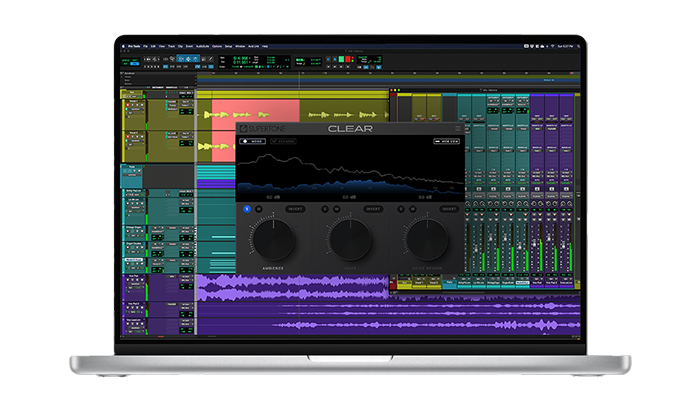The height and width of the screenshot is (410, 700).
Task: Solo the Ambience band with S button
Action: click(x=246, y=209)
